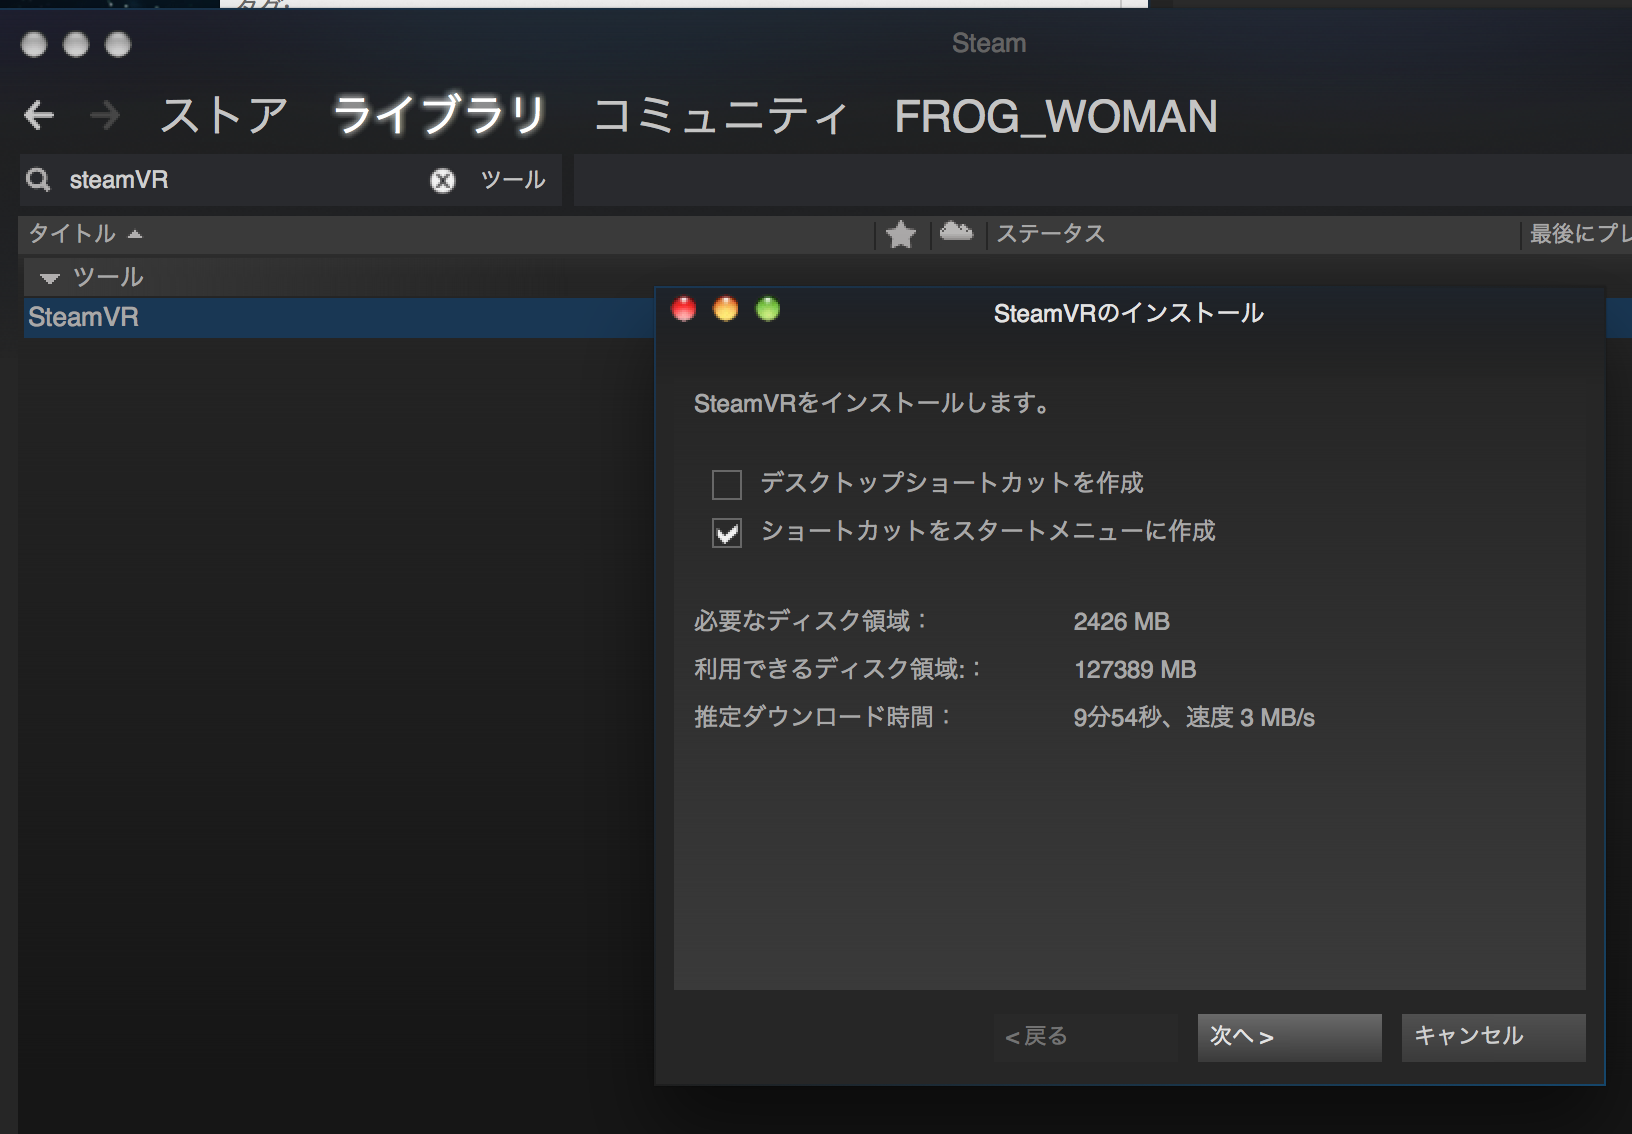Click the 次へ > button
The height and width of the screenshot is (1134, 1632).
(1290, 1037)
